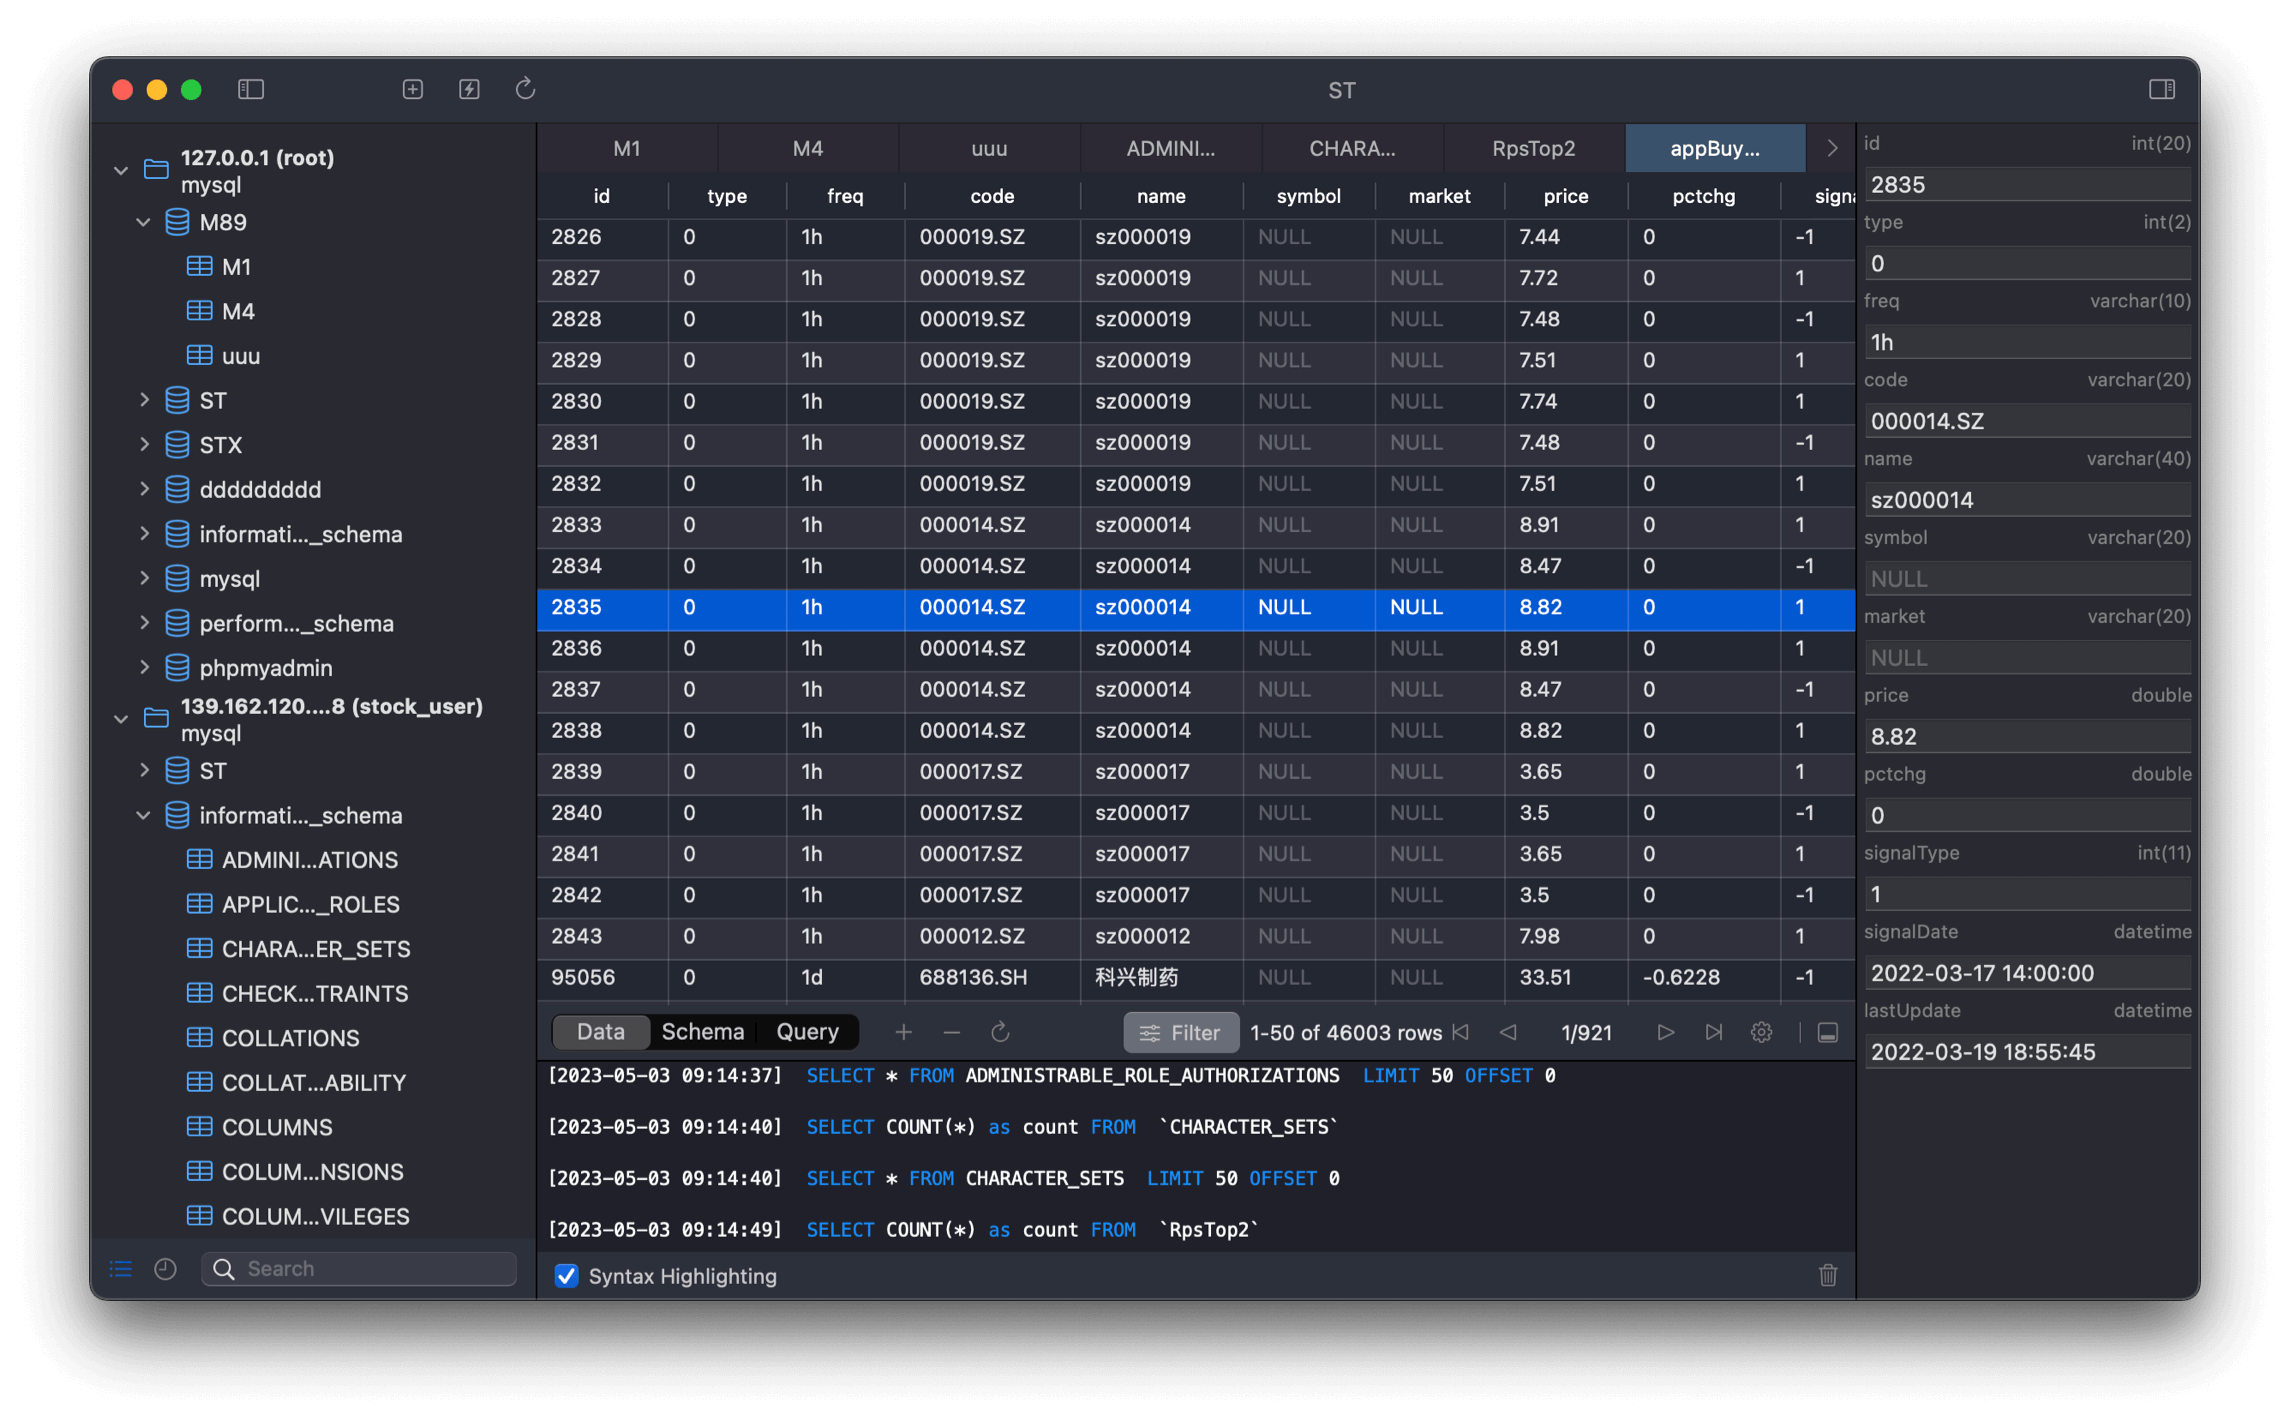Switch to the M4 tab
Image resolution: width=2290 pixels, height=1419 pixels.
(x=808, y=148)
